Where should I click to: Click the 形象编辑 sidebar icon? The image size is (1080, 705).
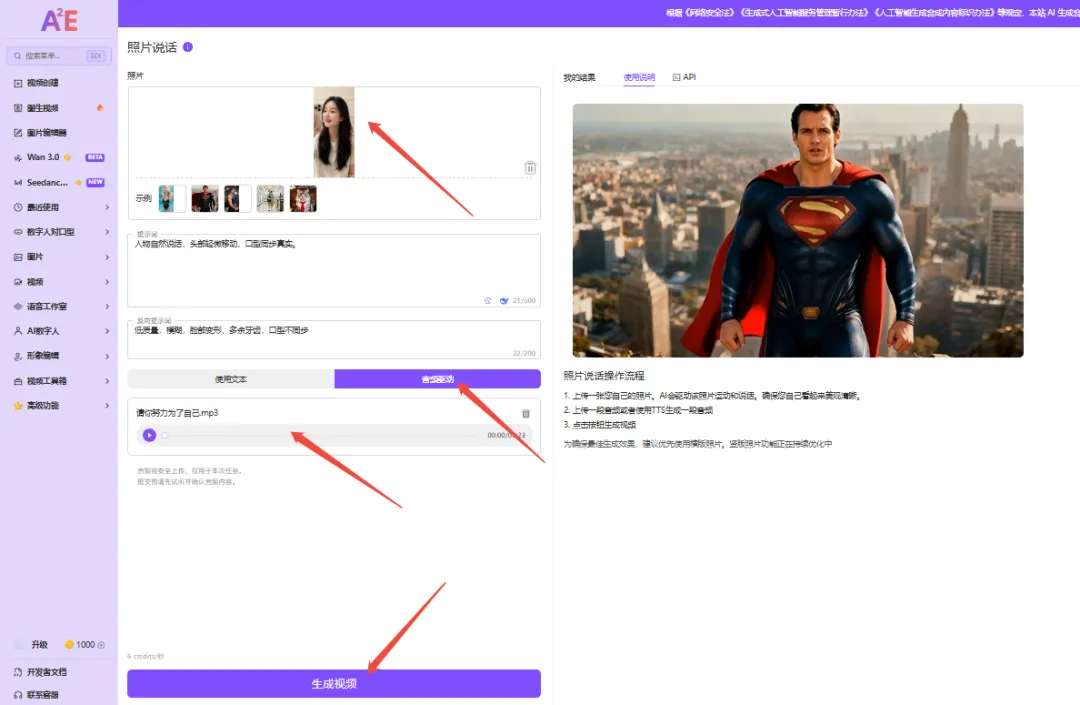click(x=18, y=356)
